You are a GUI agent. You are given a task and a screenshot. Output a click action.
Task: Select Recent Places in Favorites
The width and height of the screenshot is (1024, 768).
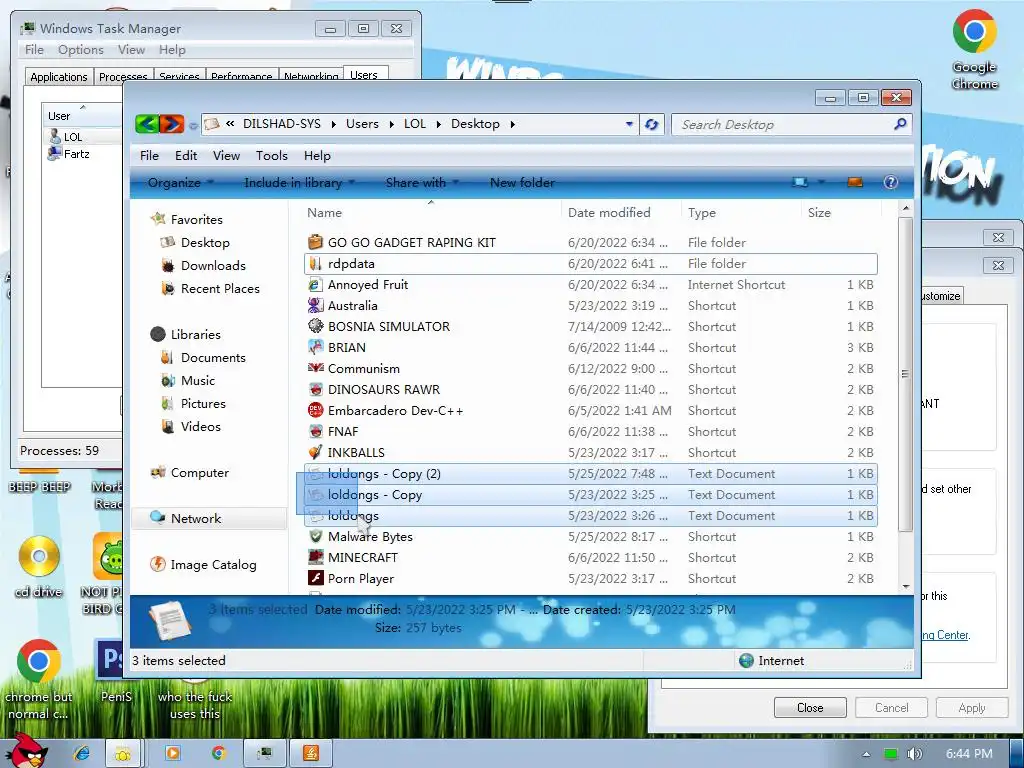220,288
